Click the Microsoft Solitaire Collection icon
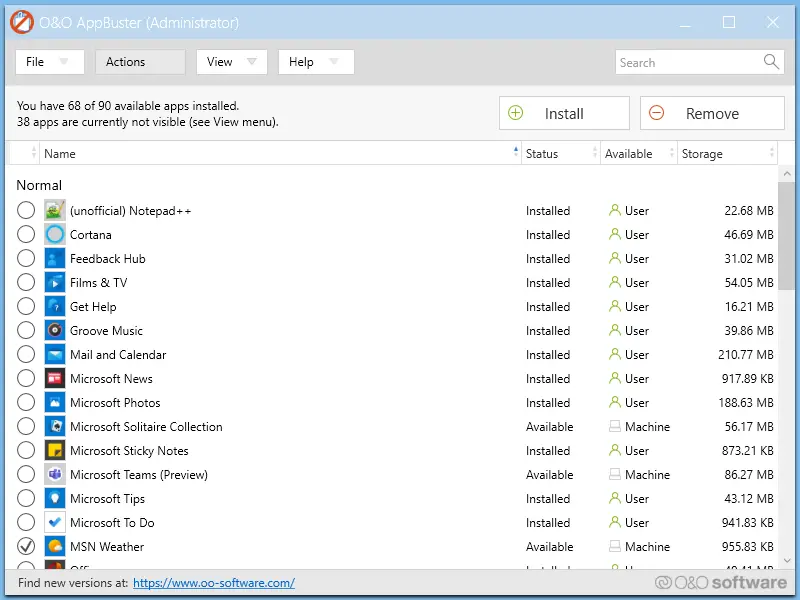Screen dimensions: 800x600 [x=55, y=426]
